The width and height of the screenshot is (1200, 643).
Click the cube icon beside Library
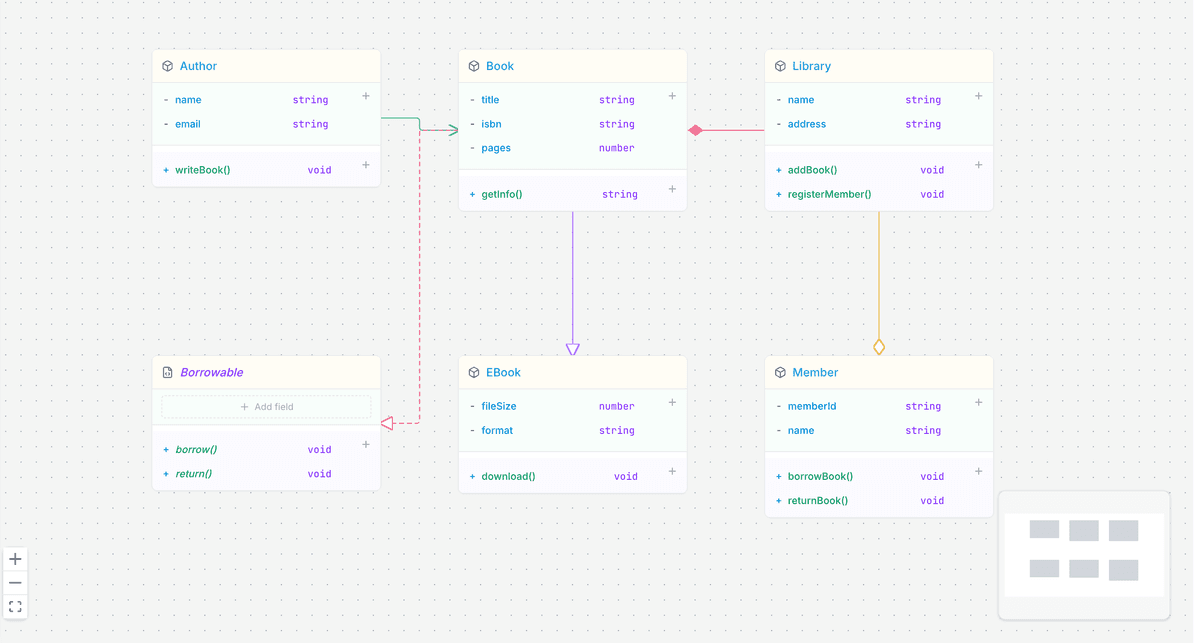(780, 66)
